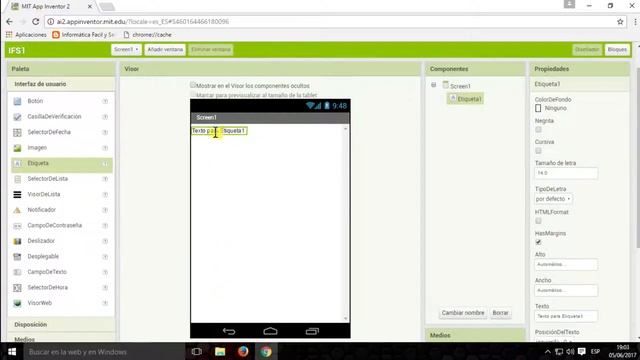Screen dimensions: 640x360
Task: Select the VisorDeLista palette icon
Action: pyautogui.click(x=17, y=194)
